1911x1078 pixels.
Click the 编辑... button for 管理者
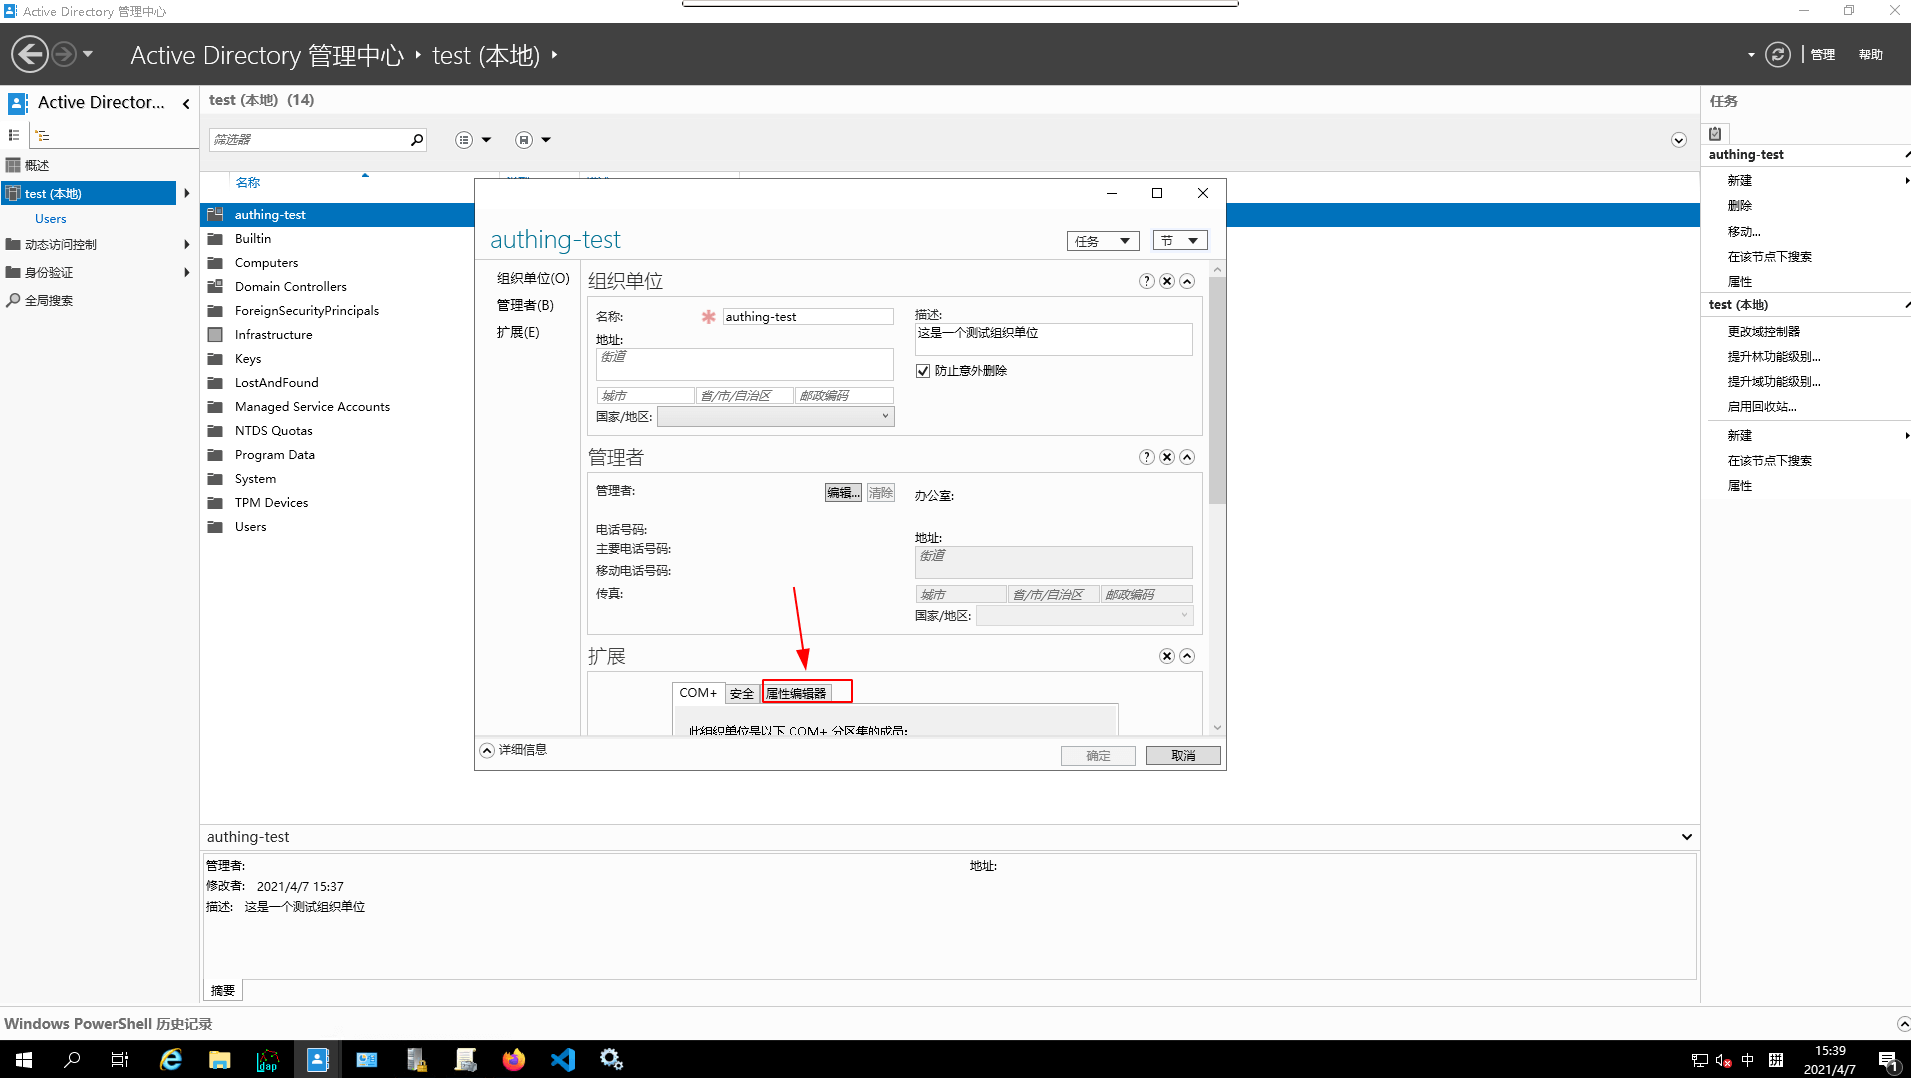pos(842,493)
